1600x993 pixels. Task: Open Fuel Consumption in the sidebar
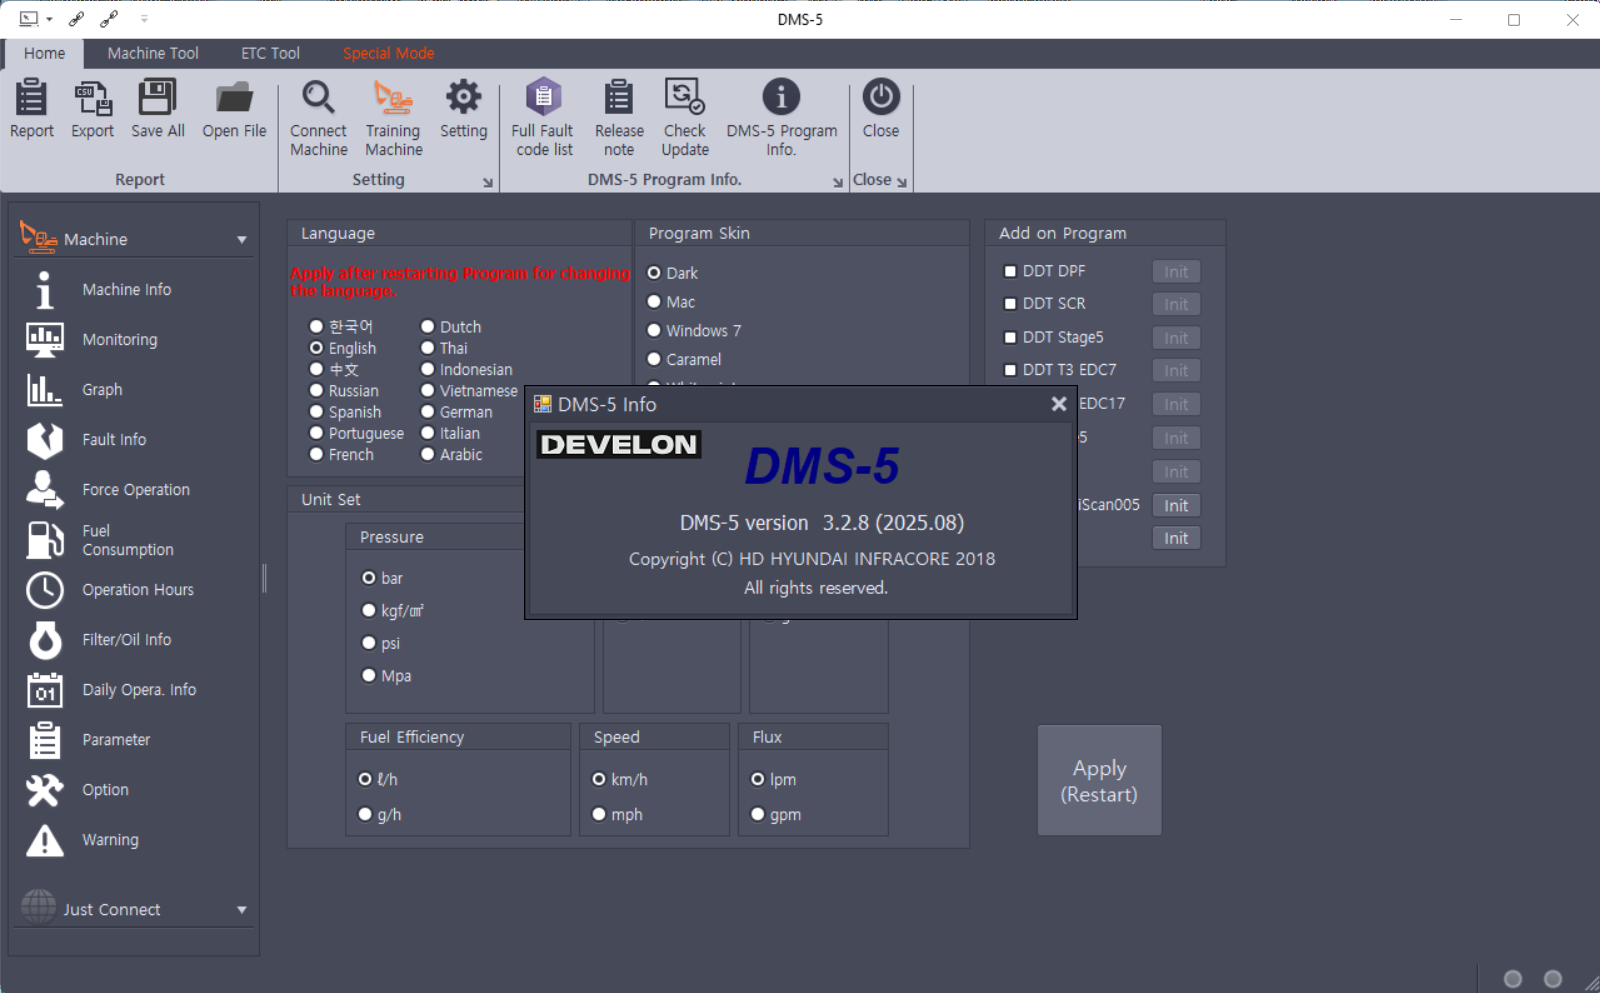coord(127,540)
